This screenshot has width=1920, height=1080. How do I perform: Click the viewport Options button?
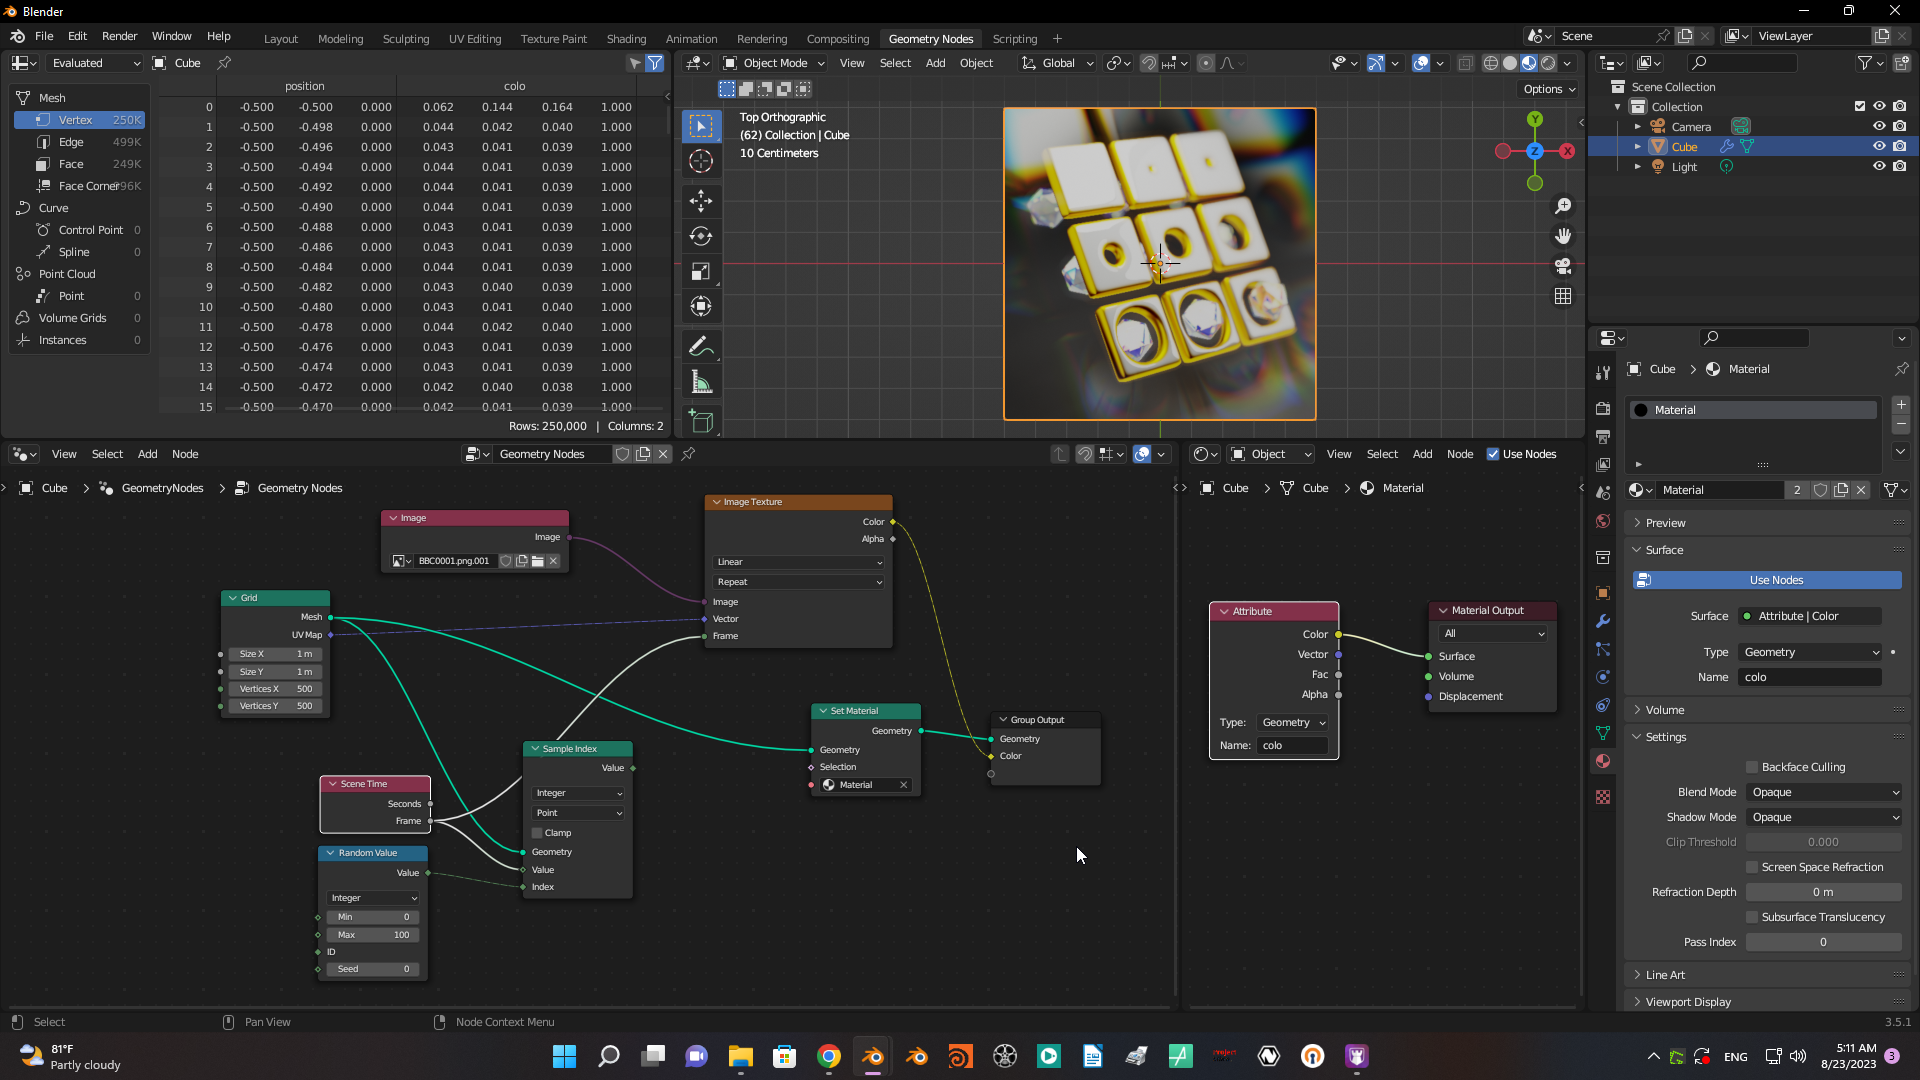(1549, 89)
